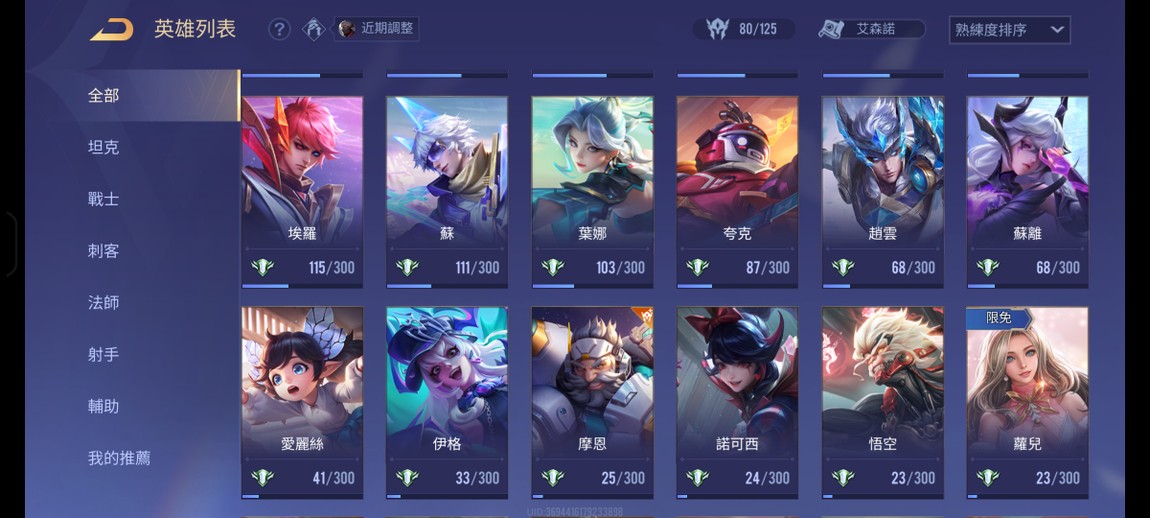
Task: Click the 限免 tag on 蘿兒
Action: (x=999, y=318)
